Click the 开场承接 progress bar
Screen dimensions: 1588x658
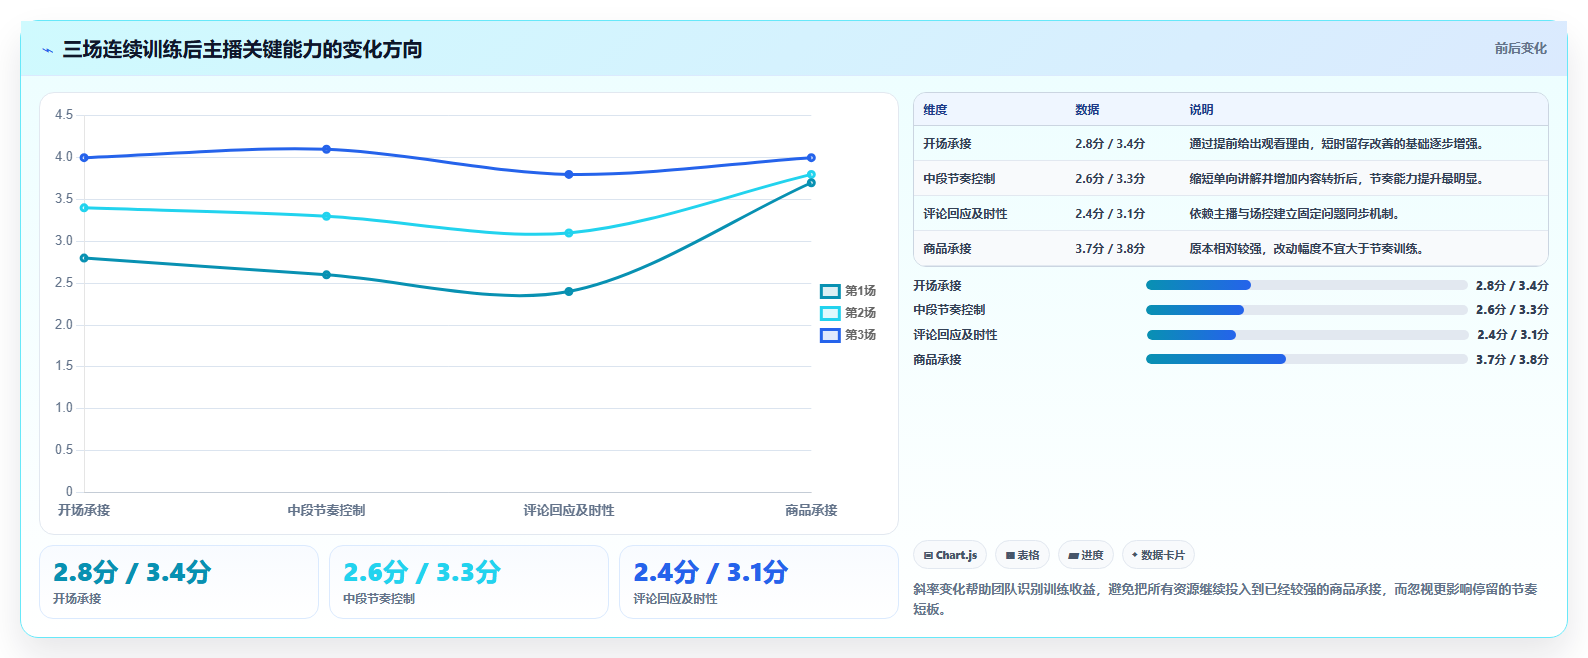(1306, 285)
